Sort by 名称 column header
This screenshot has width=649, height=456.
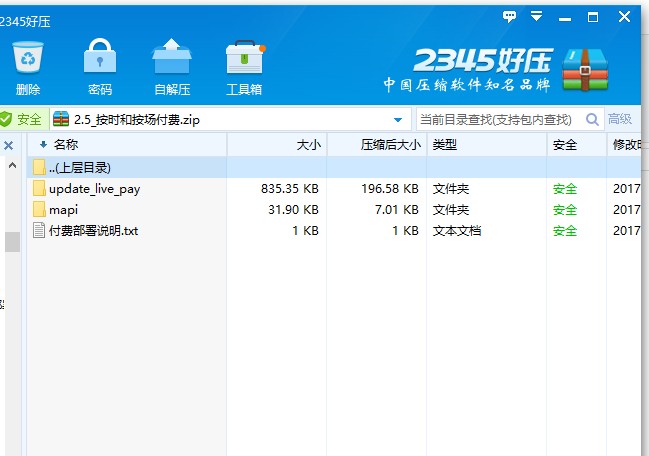click(x=127, y=145)
